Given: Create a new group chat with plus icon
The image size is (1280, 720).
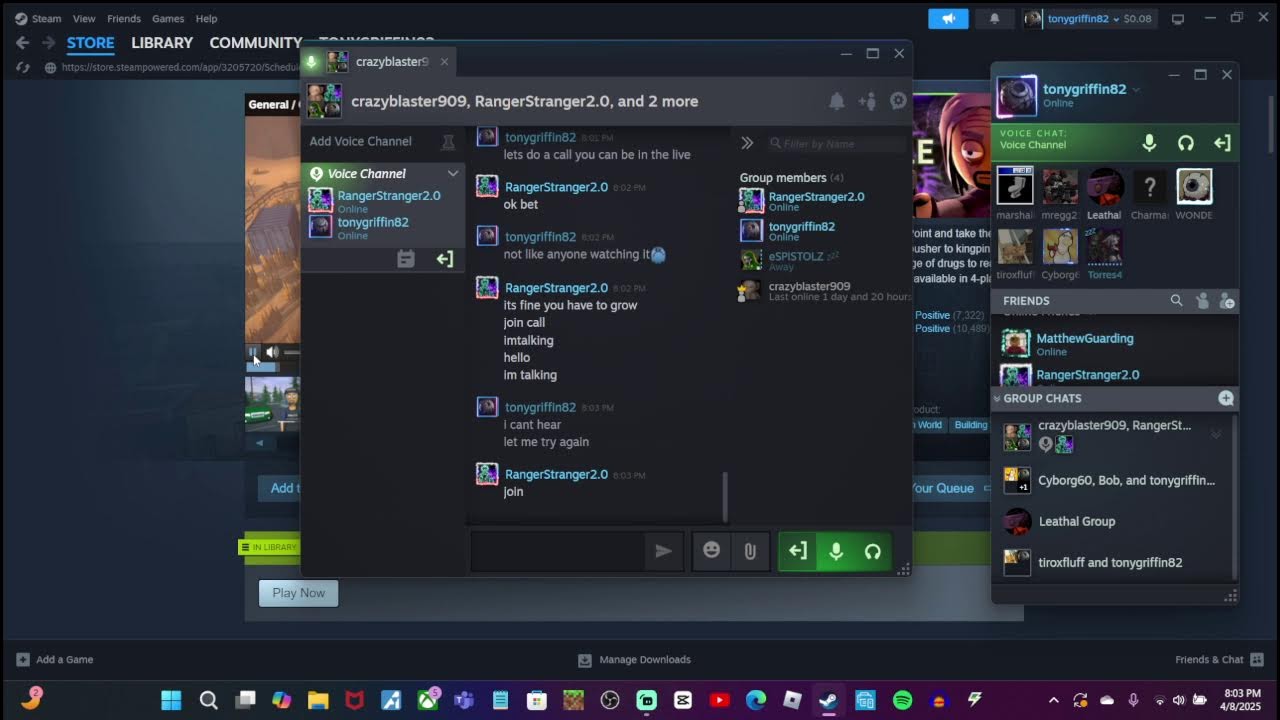Looking at the screenshot, I should click(1226, 398).
